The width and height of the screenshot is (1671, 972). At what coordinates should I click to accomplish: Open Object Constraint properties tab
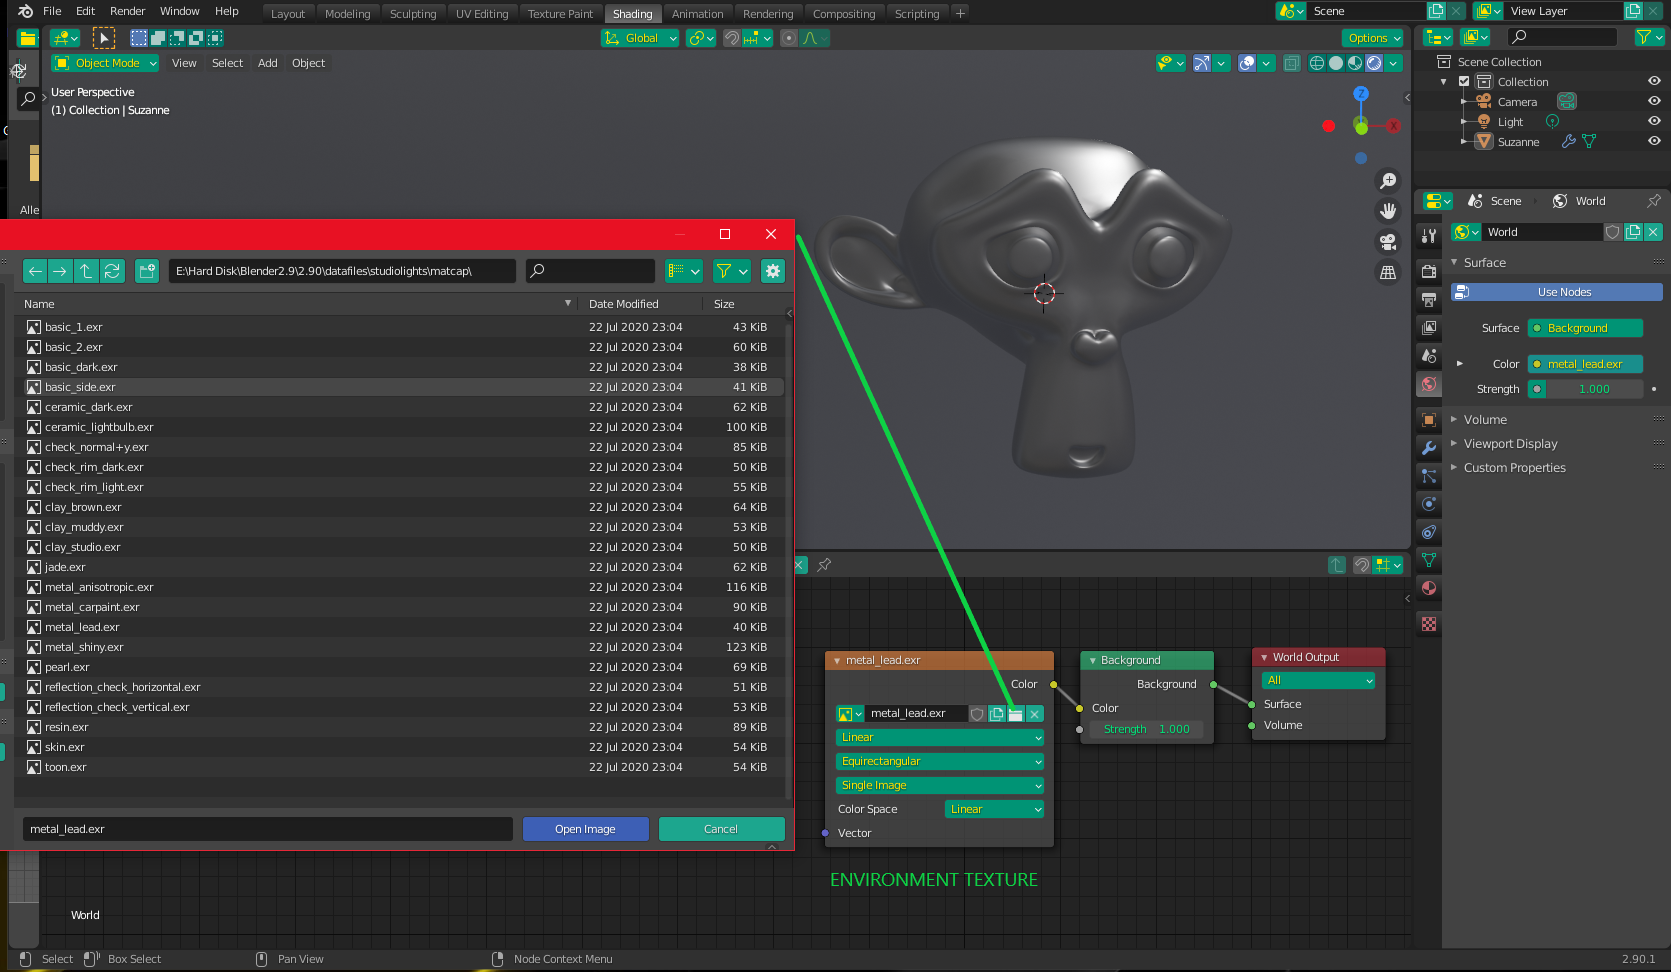1429,532
